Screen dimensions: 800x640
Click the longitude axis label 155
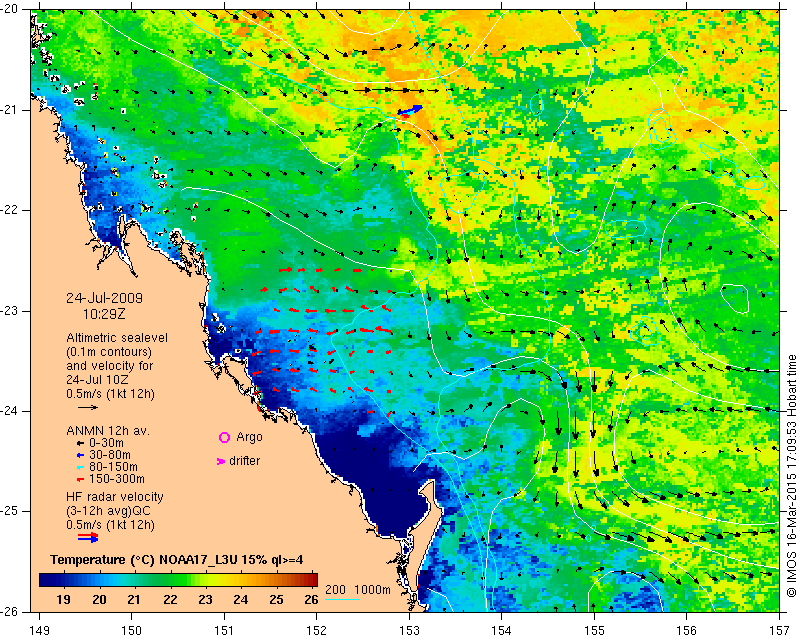[x=594, y=631]
